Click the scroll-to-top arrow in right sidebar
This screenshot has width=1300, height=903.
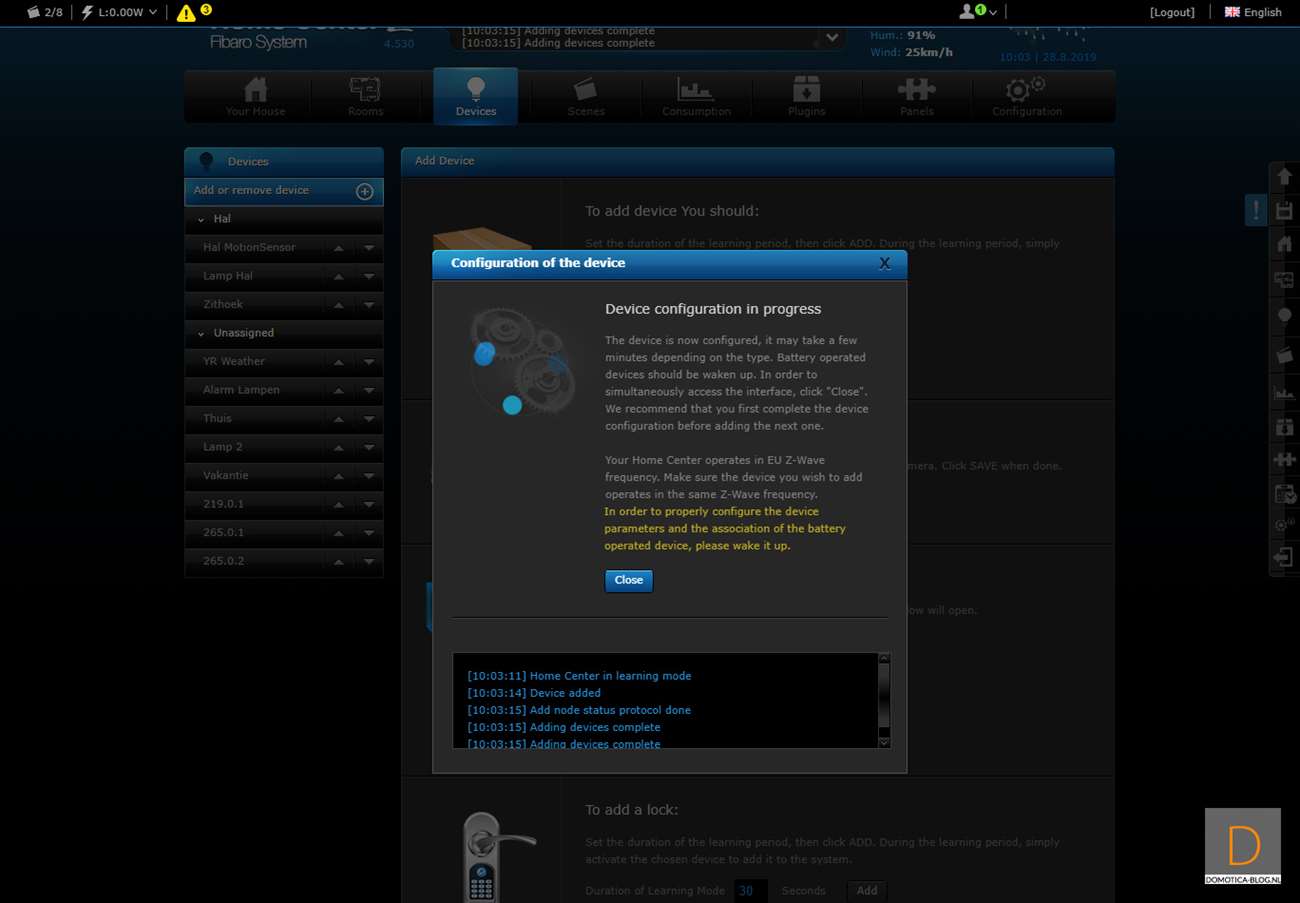point(1285,177)
